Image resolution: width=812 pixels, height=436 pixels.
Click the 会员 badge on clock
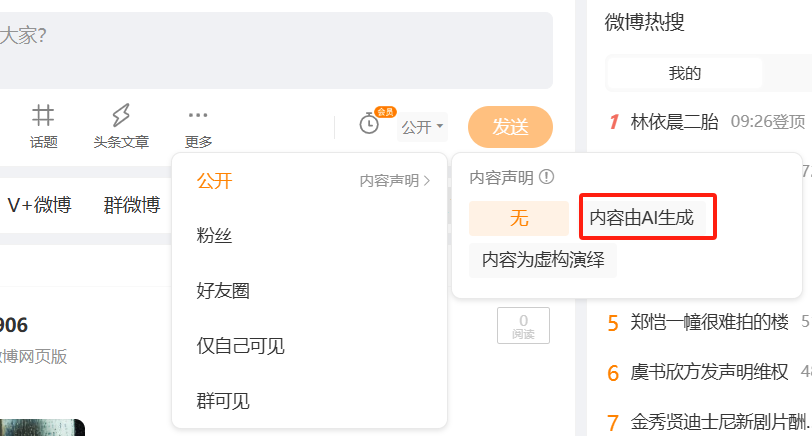pyautogui.click(x=385, y=112)
